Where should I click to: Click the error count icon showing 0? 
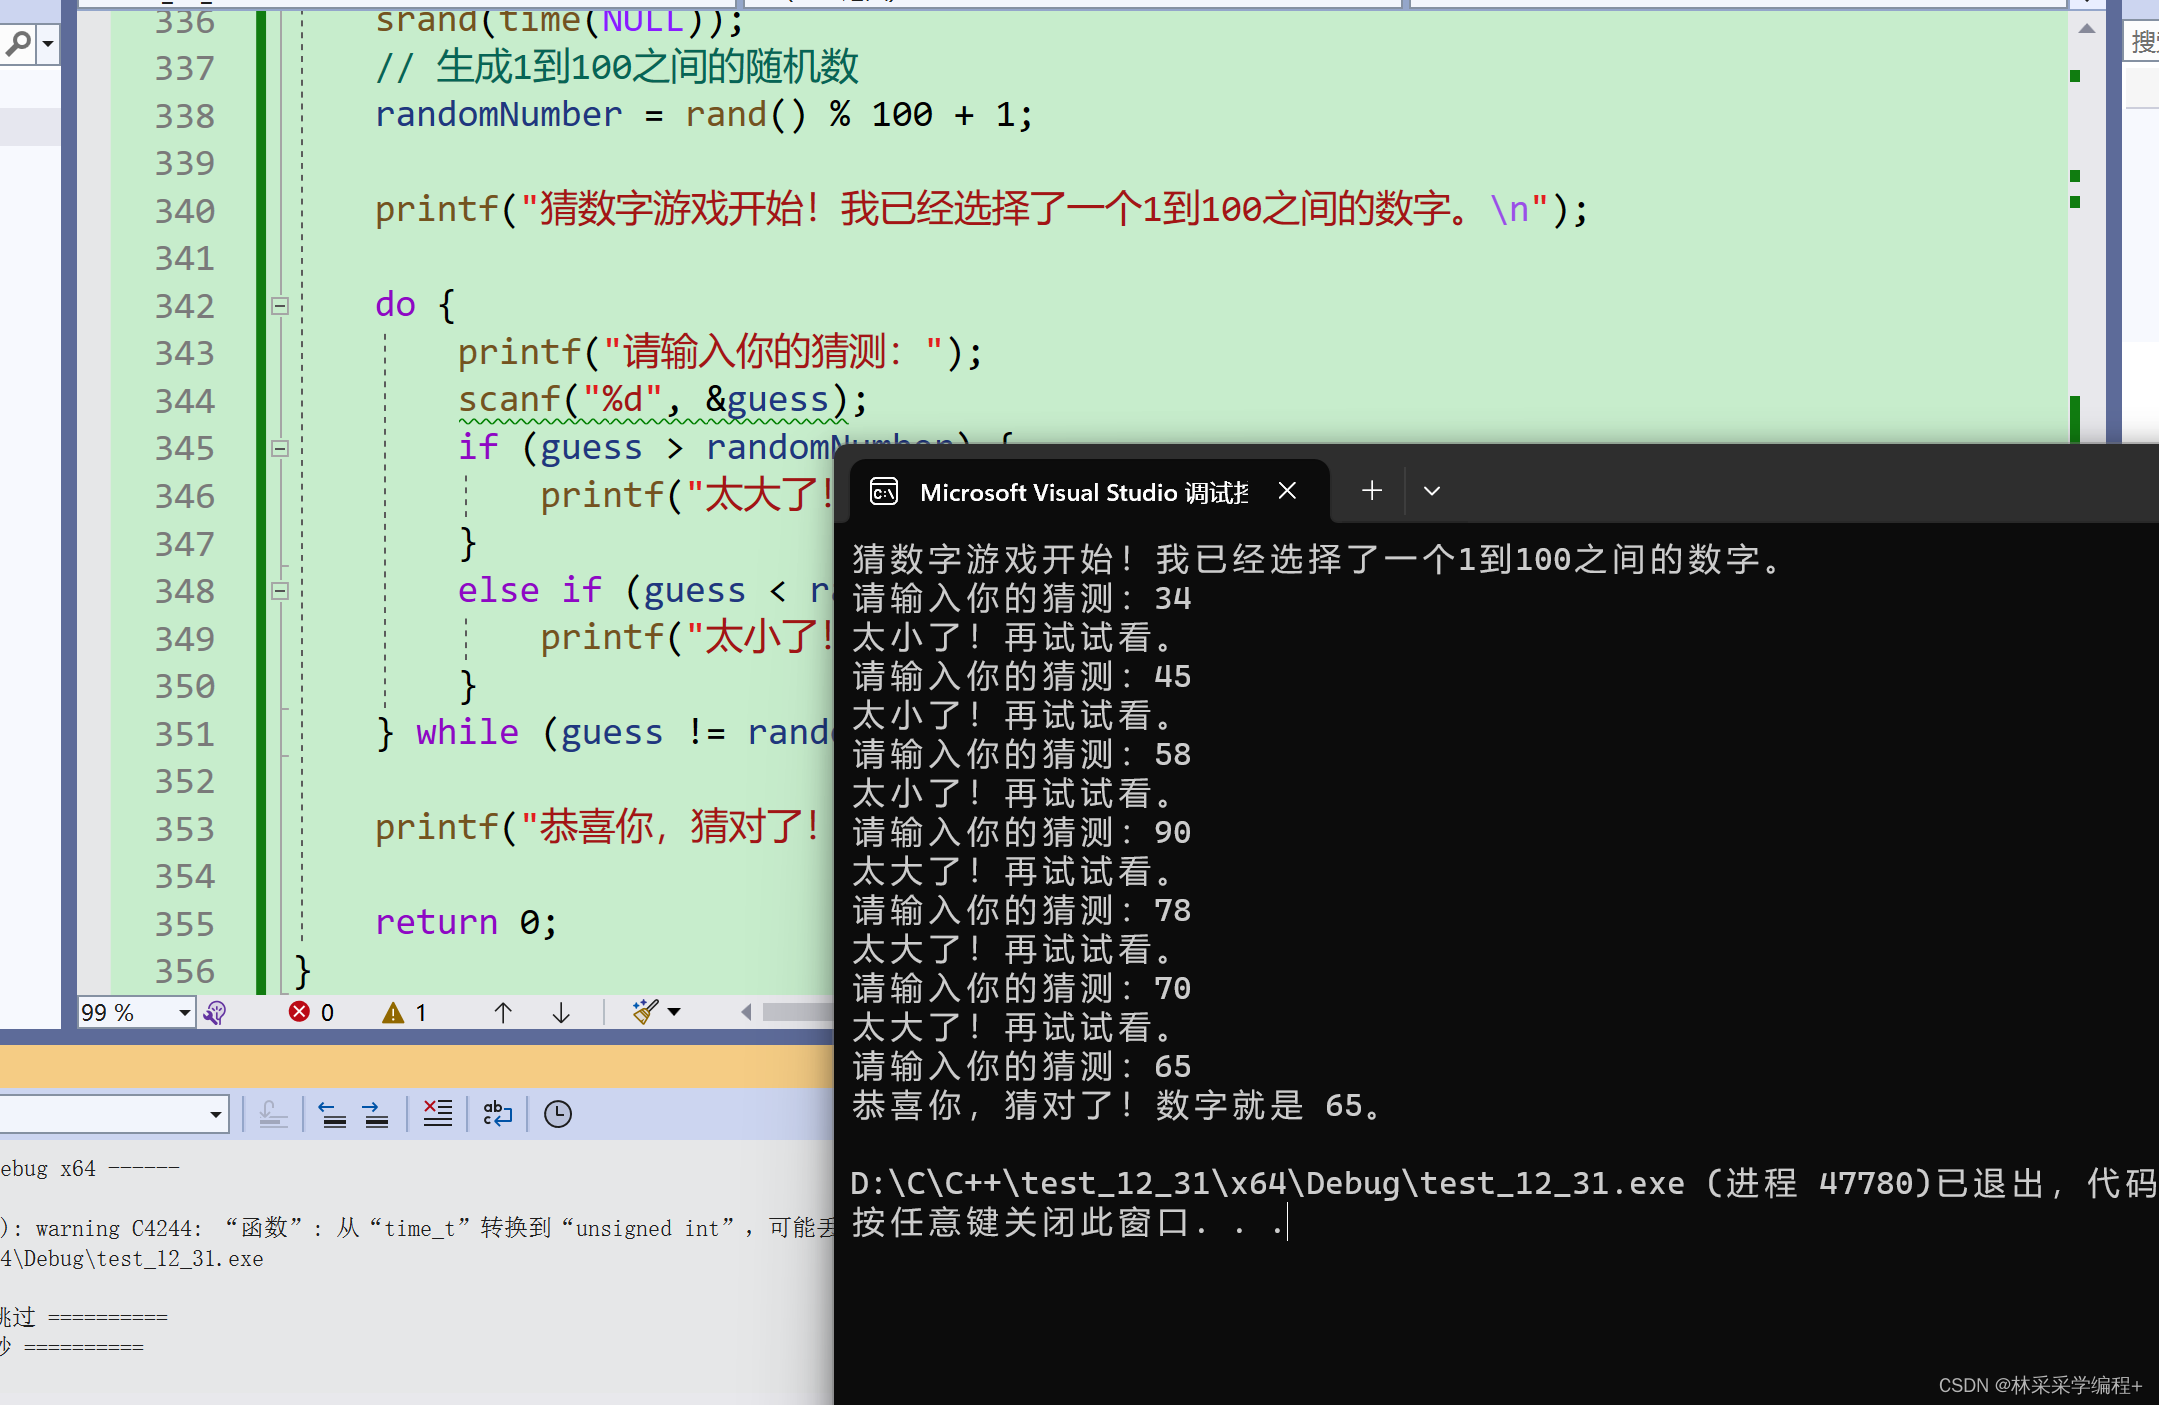point(310,1012)
